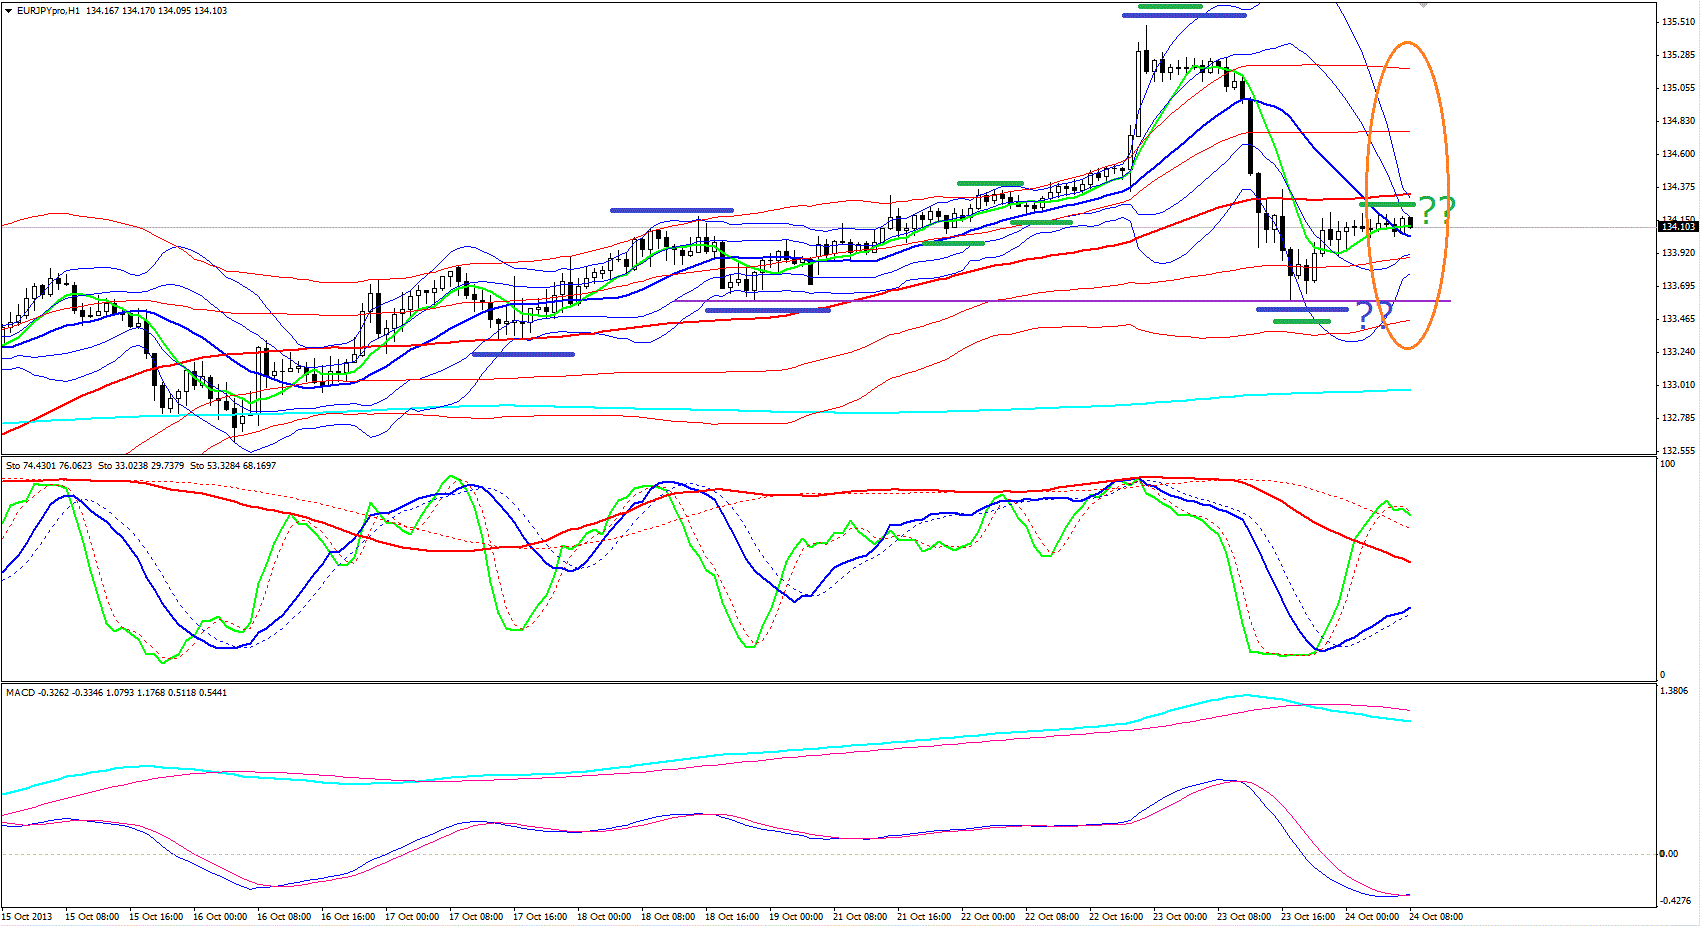This screenshot has width=1701, height=926.
Task: Click the 16 Oct 16:00 time label
Action: pos(348,916)
